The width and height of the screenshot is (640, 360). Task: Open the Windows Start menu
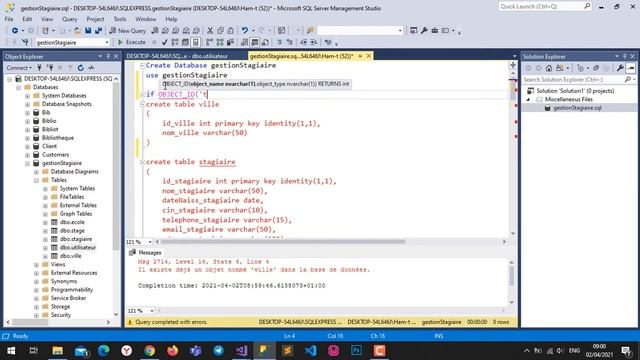pos(11,351)
